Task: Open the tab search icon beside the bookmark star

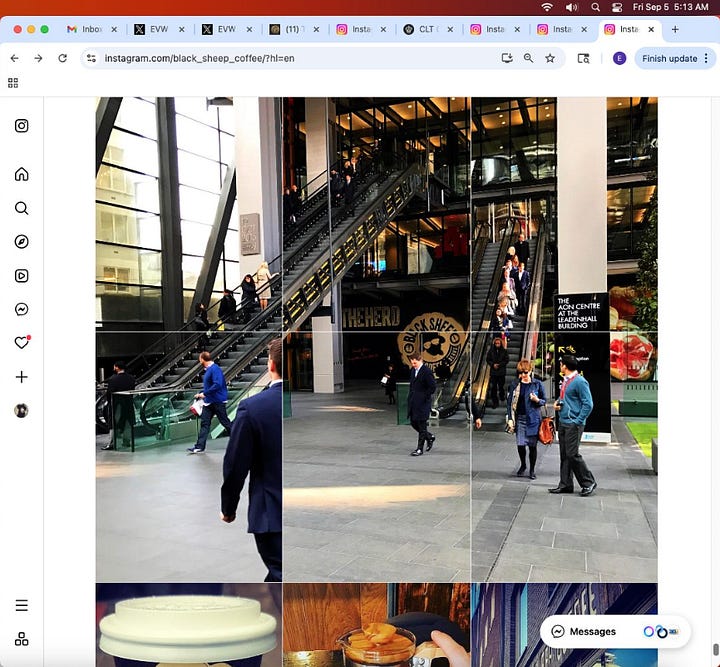Action: pos(583,58)
